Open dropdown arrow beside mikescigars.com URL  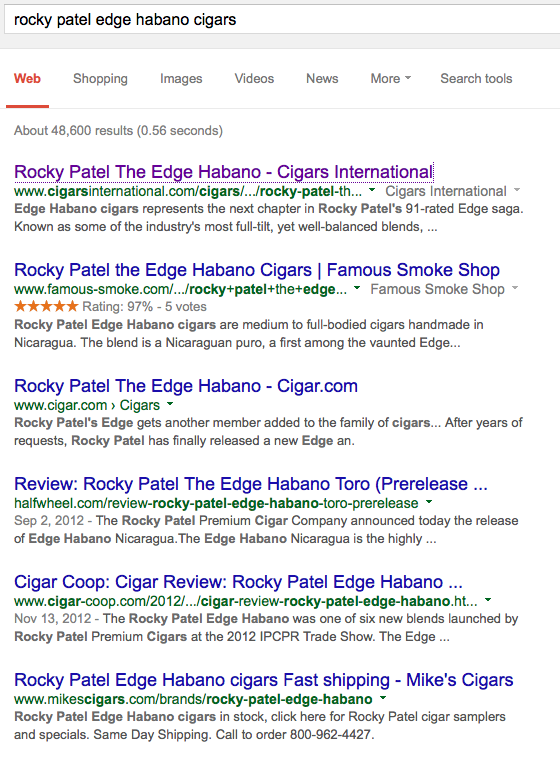tap(383, 698)
